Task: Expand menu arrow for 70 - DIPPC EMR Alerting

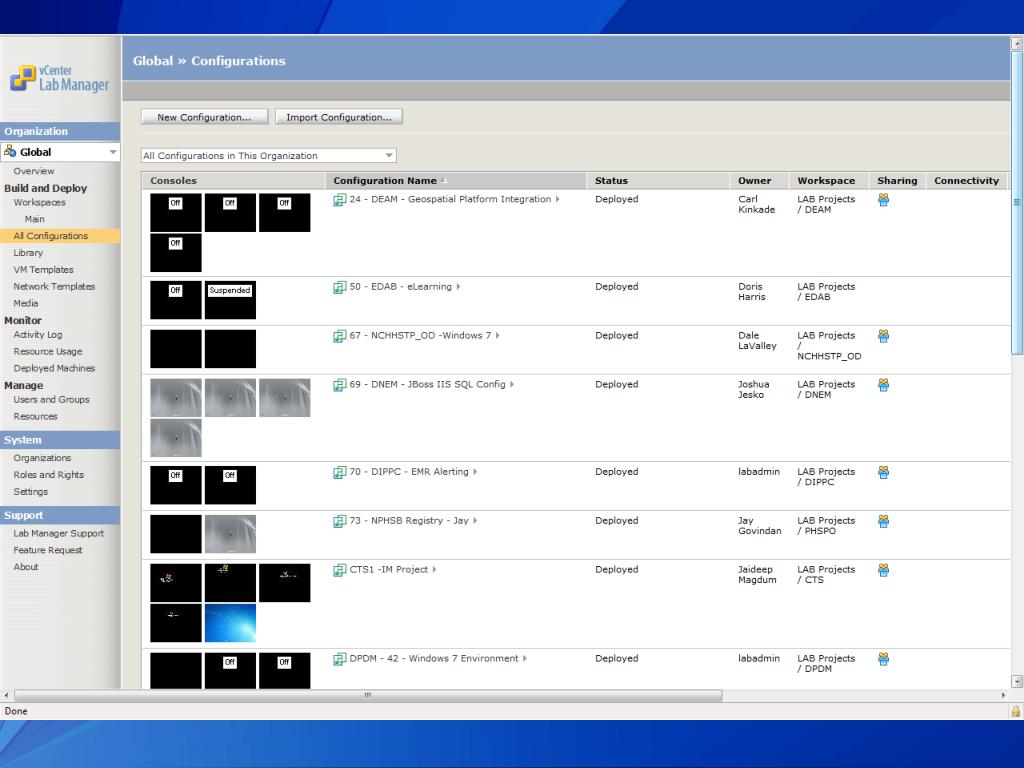Action: (475, 472)
